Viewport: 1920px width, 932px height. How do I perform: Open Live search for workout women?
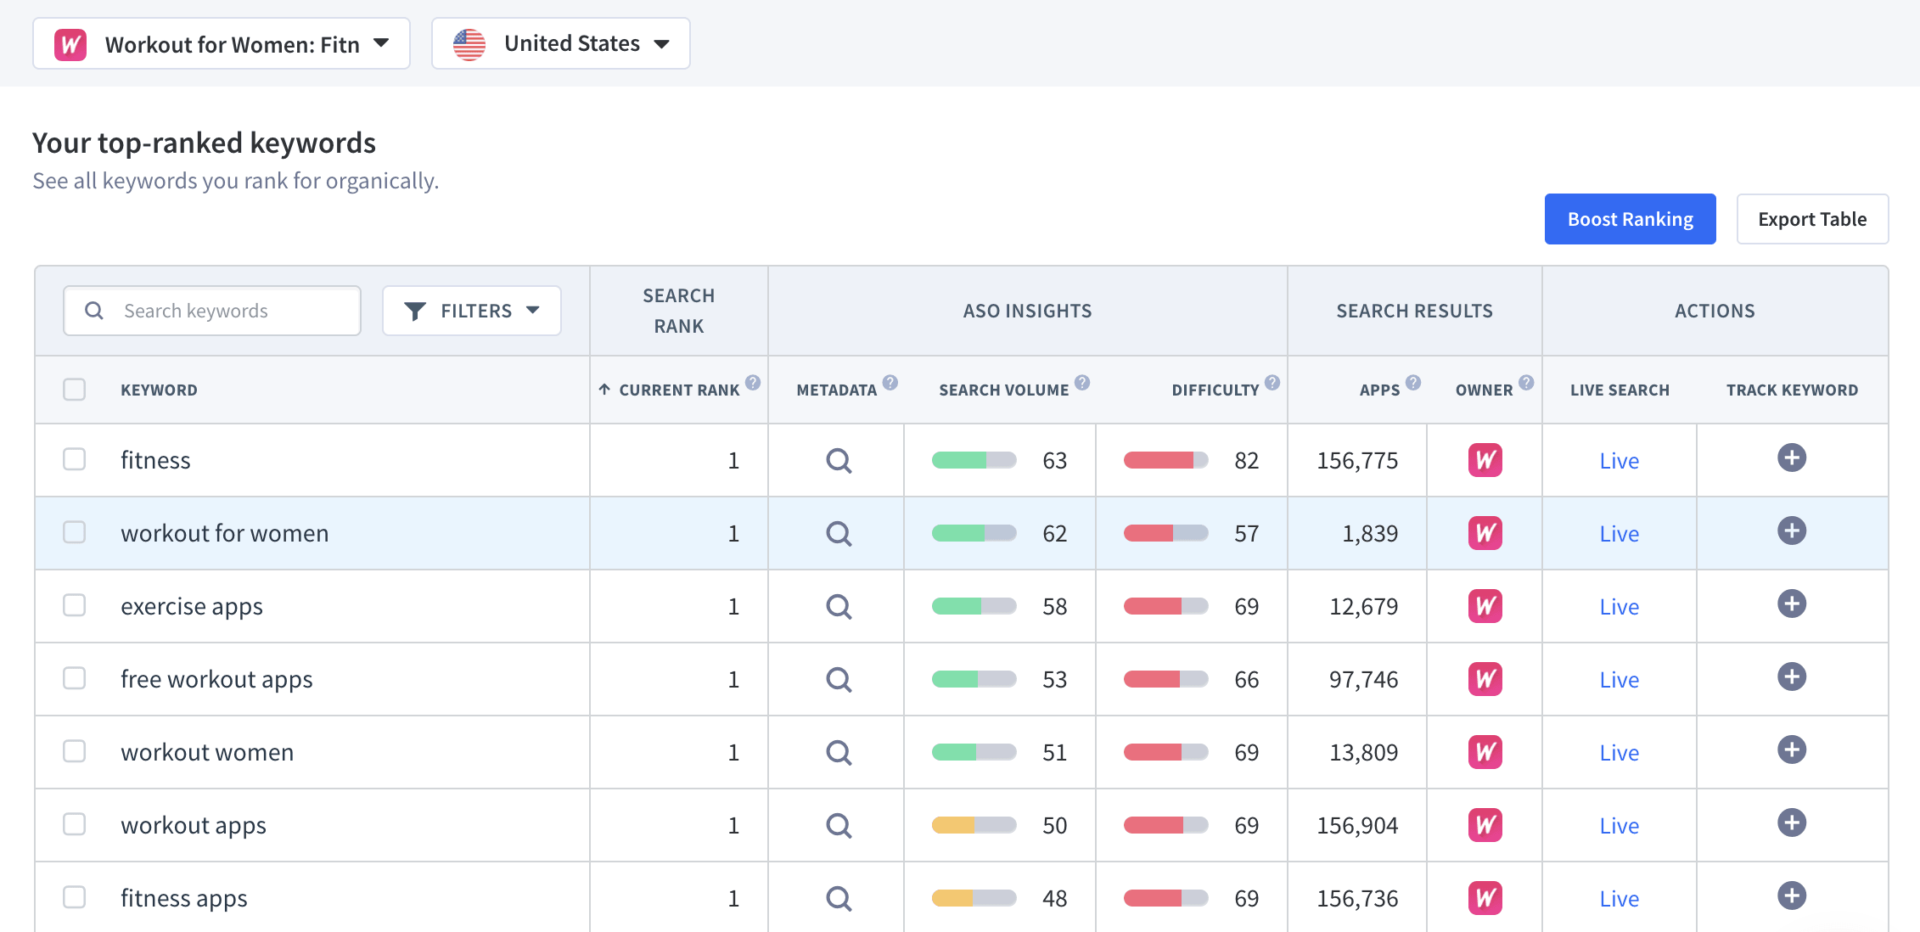1619,753
